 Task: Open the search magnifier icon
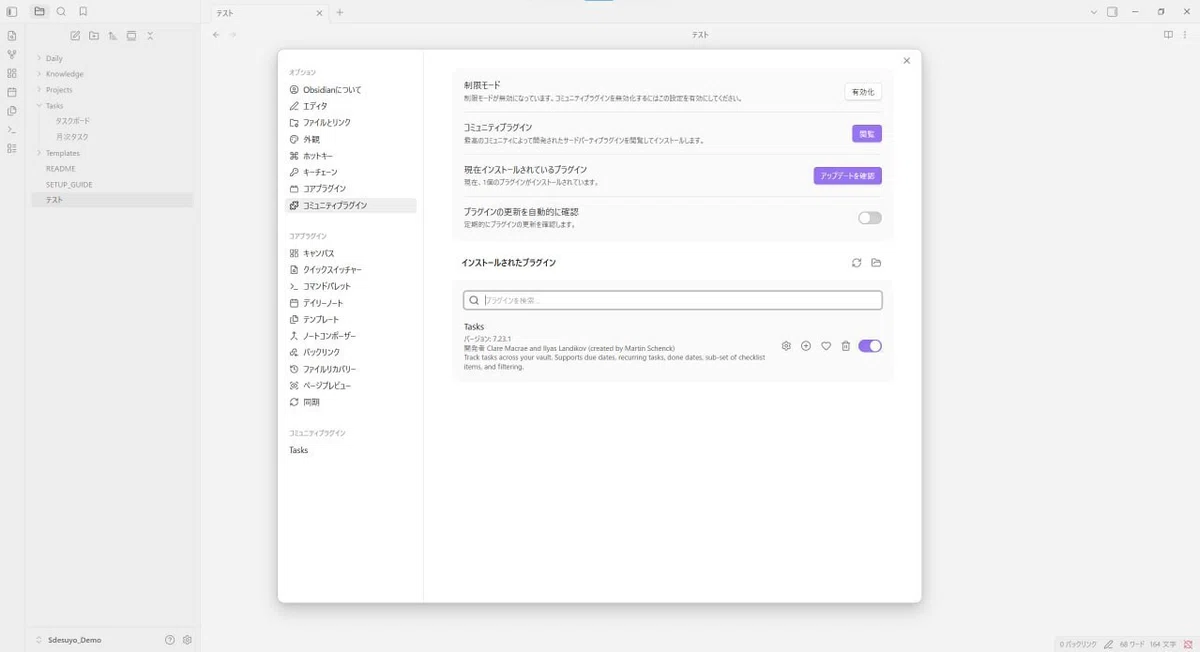pos(61,12)
